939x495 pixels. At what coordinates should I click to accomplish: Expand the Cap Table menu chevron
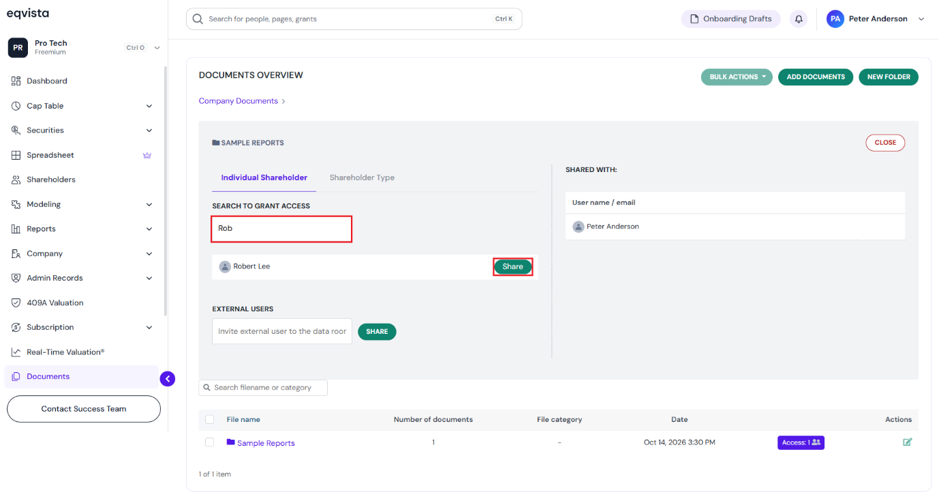click(149, 106)
